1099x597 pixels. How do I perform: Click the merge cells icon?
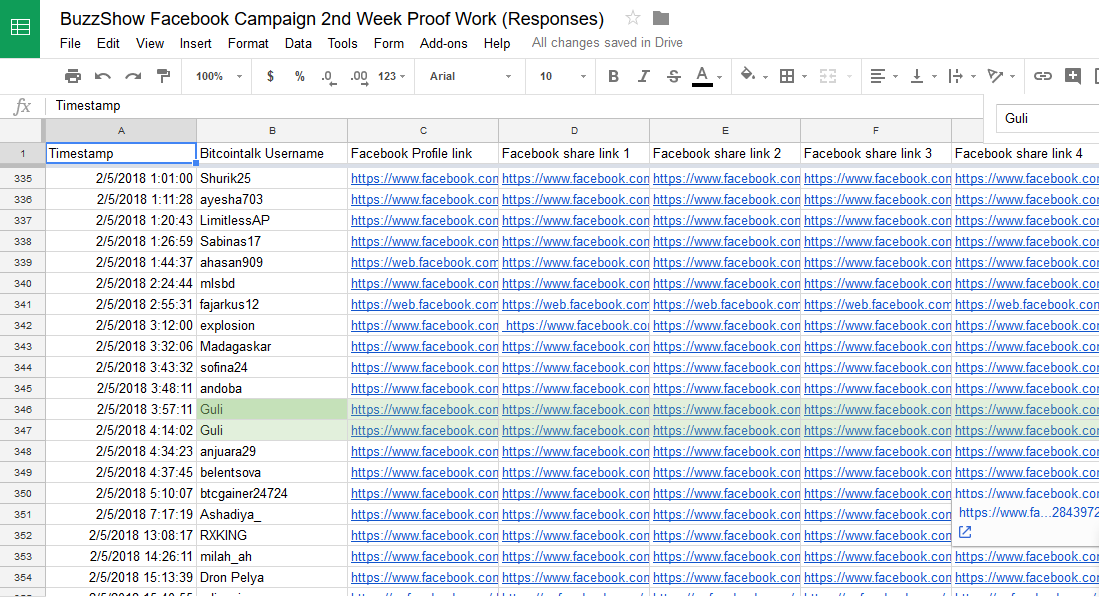pos(828,76)
